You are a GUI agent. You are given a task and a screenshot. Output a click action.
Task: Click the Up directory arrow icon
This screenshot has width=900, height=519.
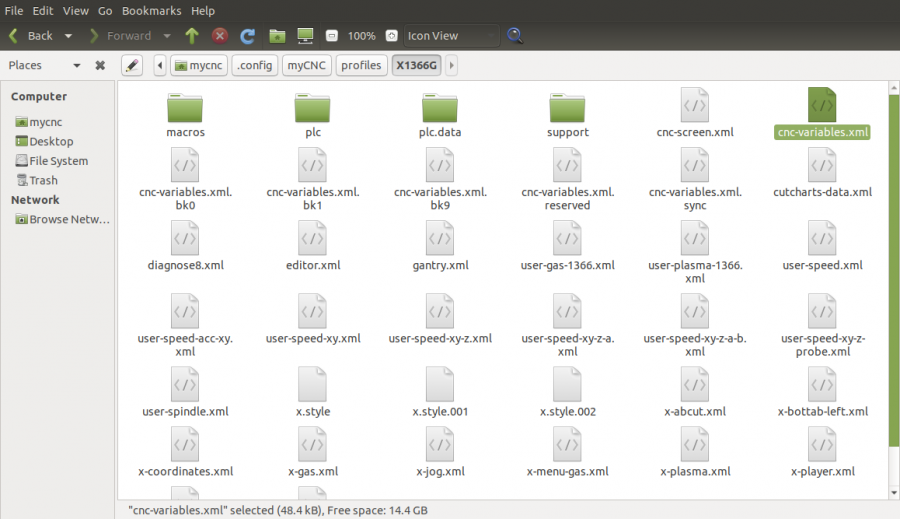pyautogui.click(x=192, y=36)
